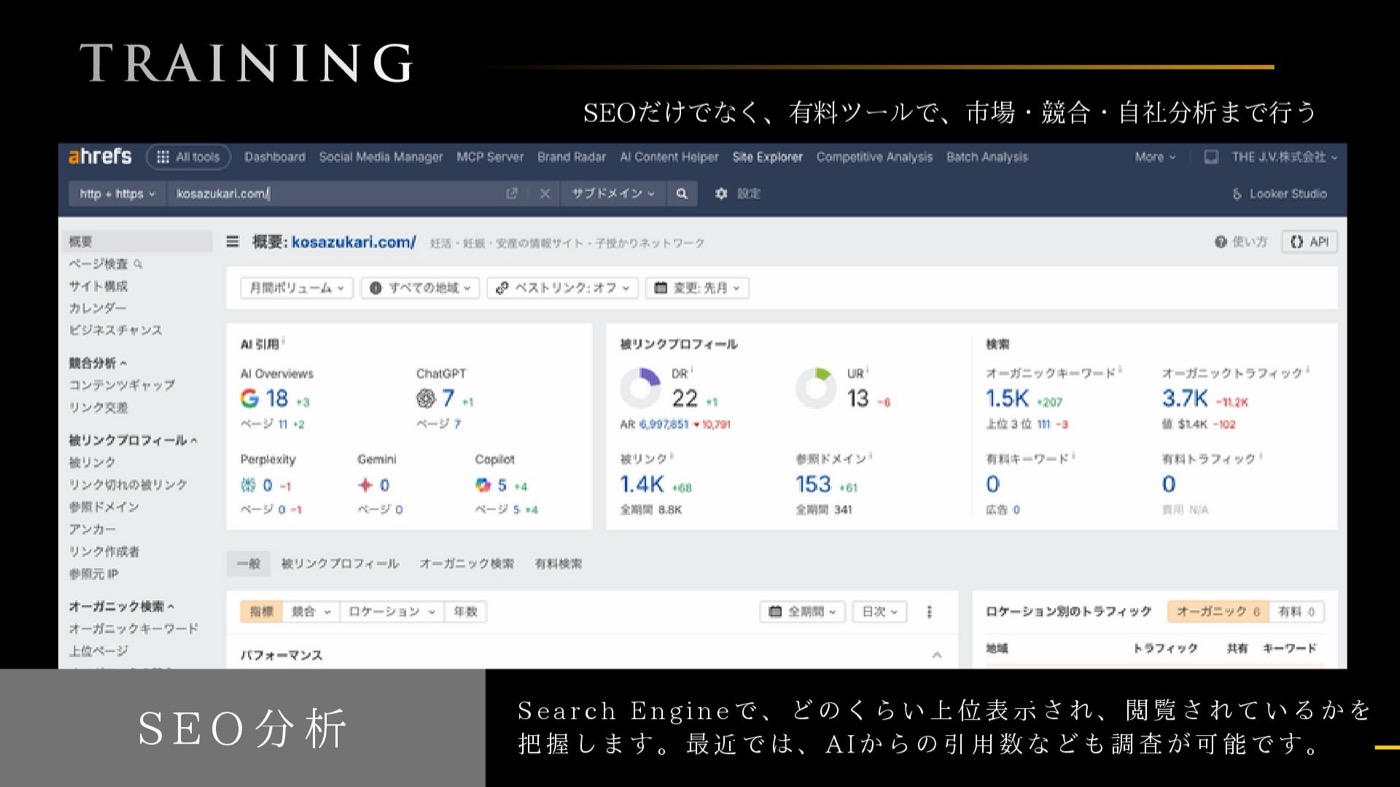Open the 変更: 先月 dropdown
Screen dimensions: 1400x787
pos(697,288)
